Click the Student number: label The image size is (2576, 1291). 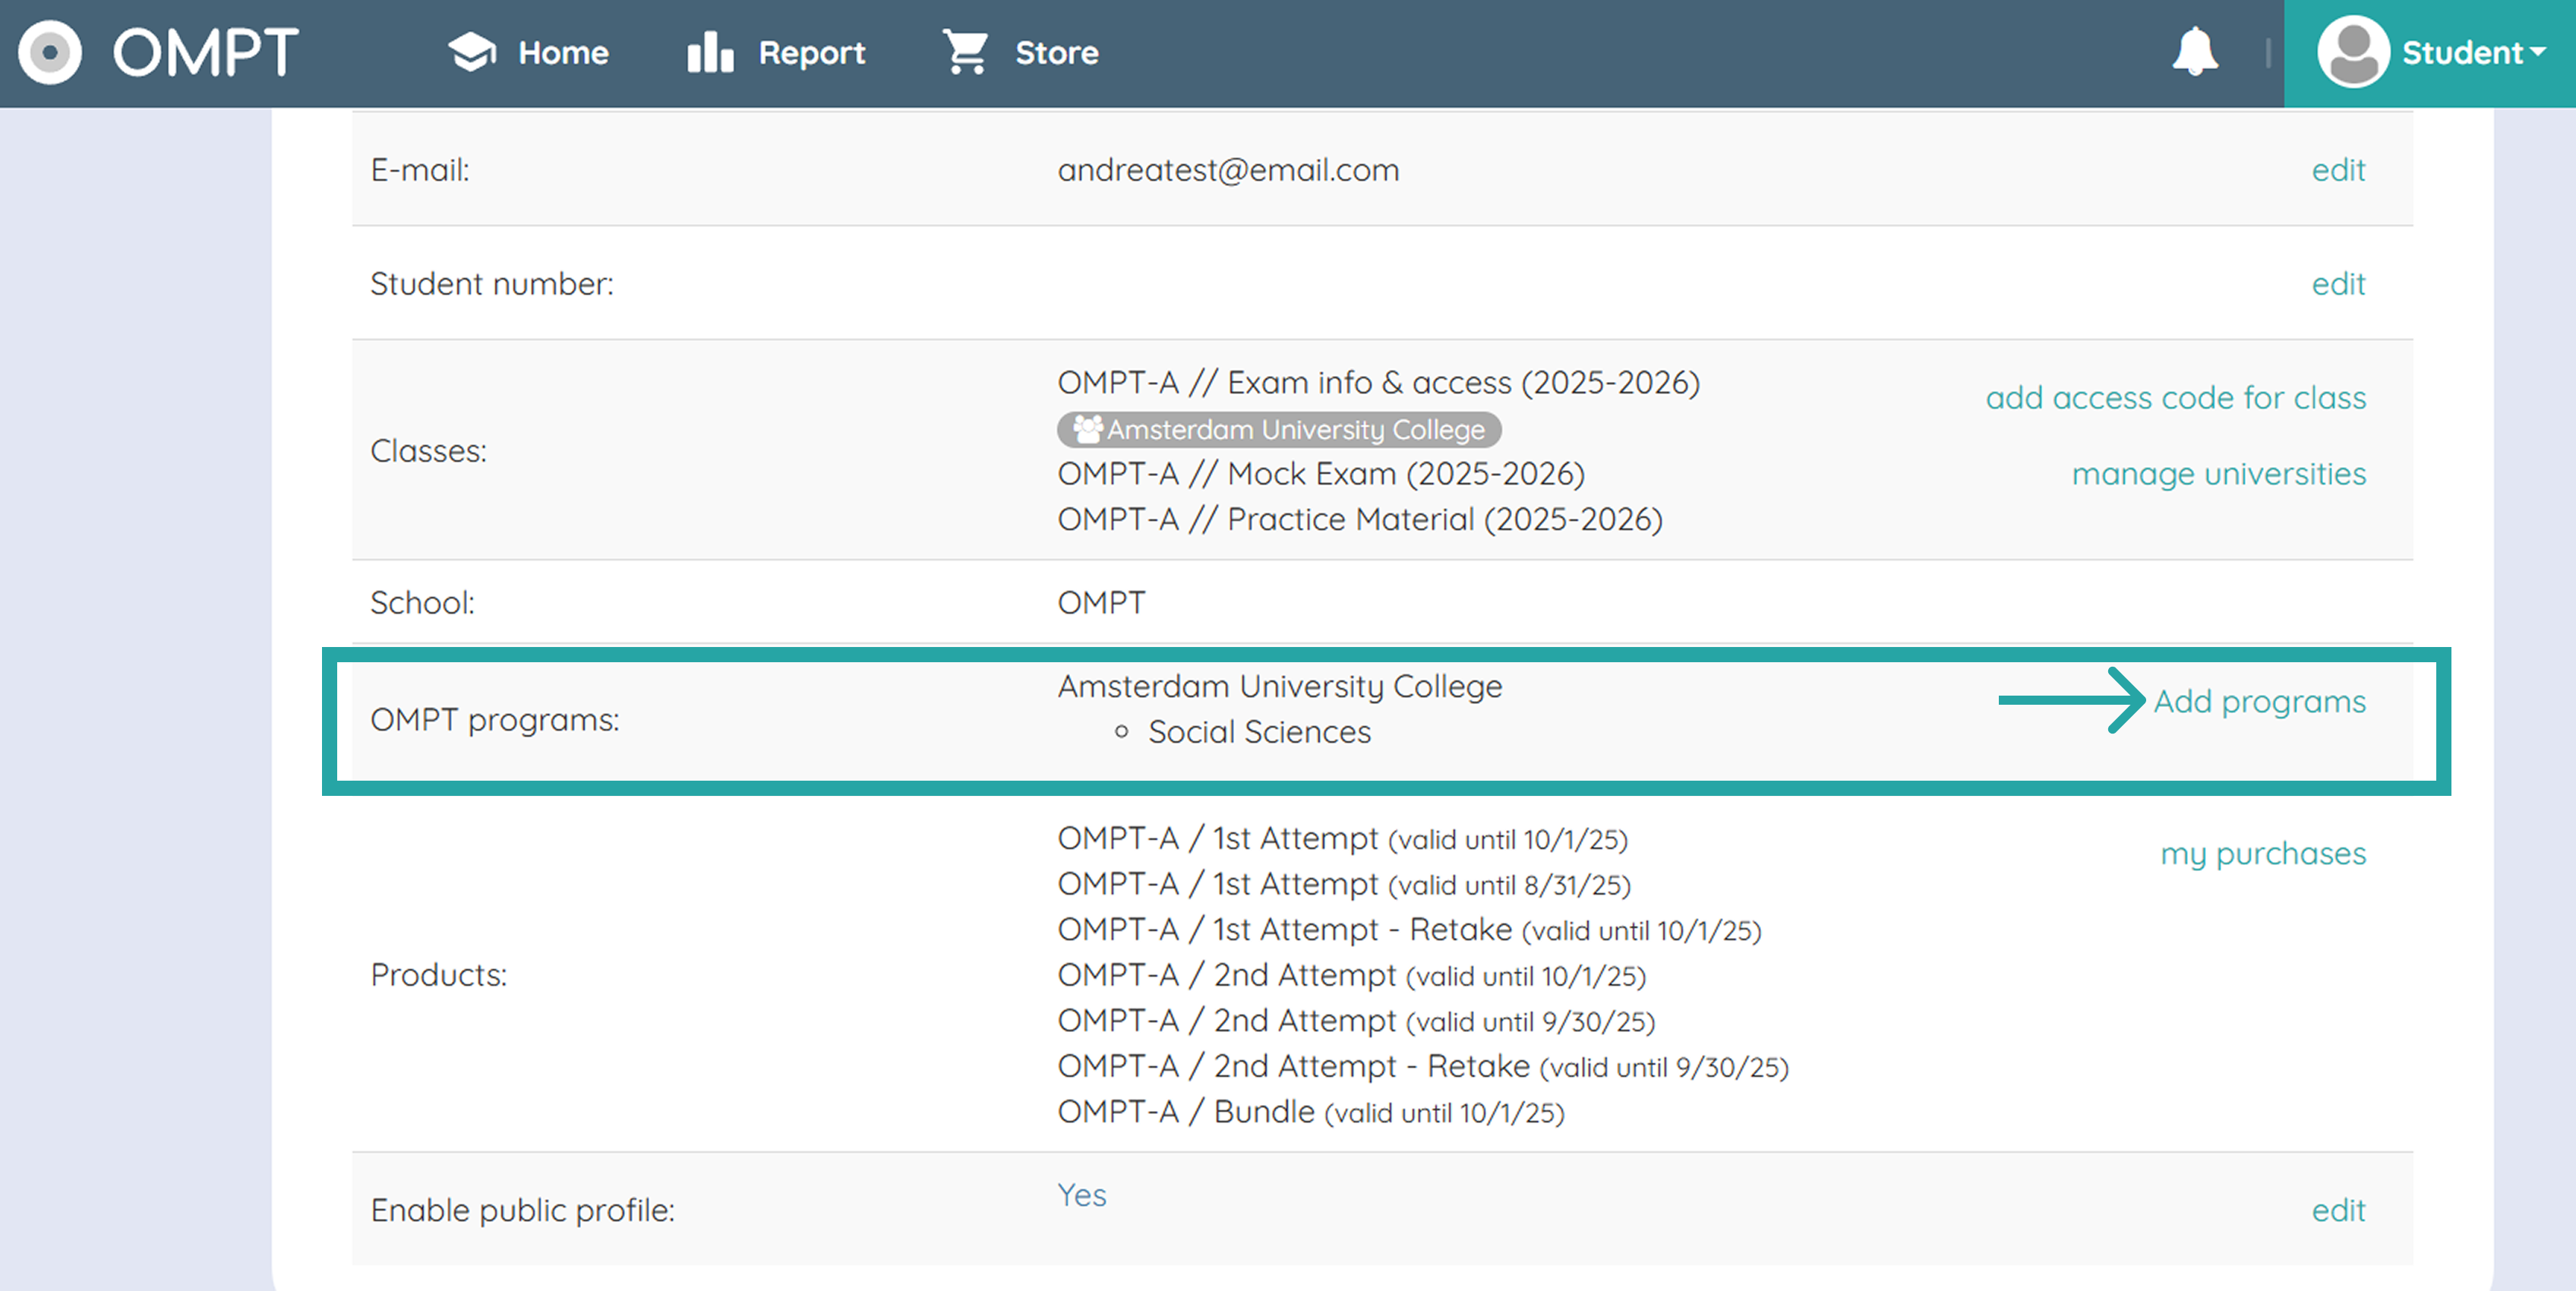coord(491,284)
